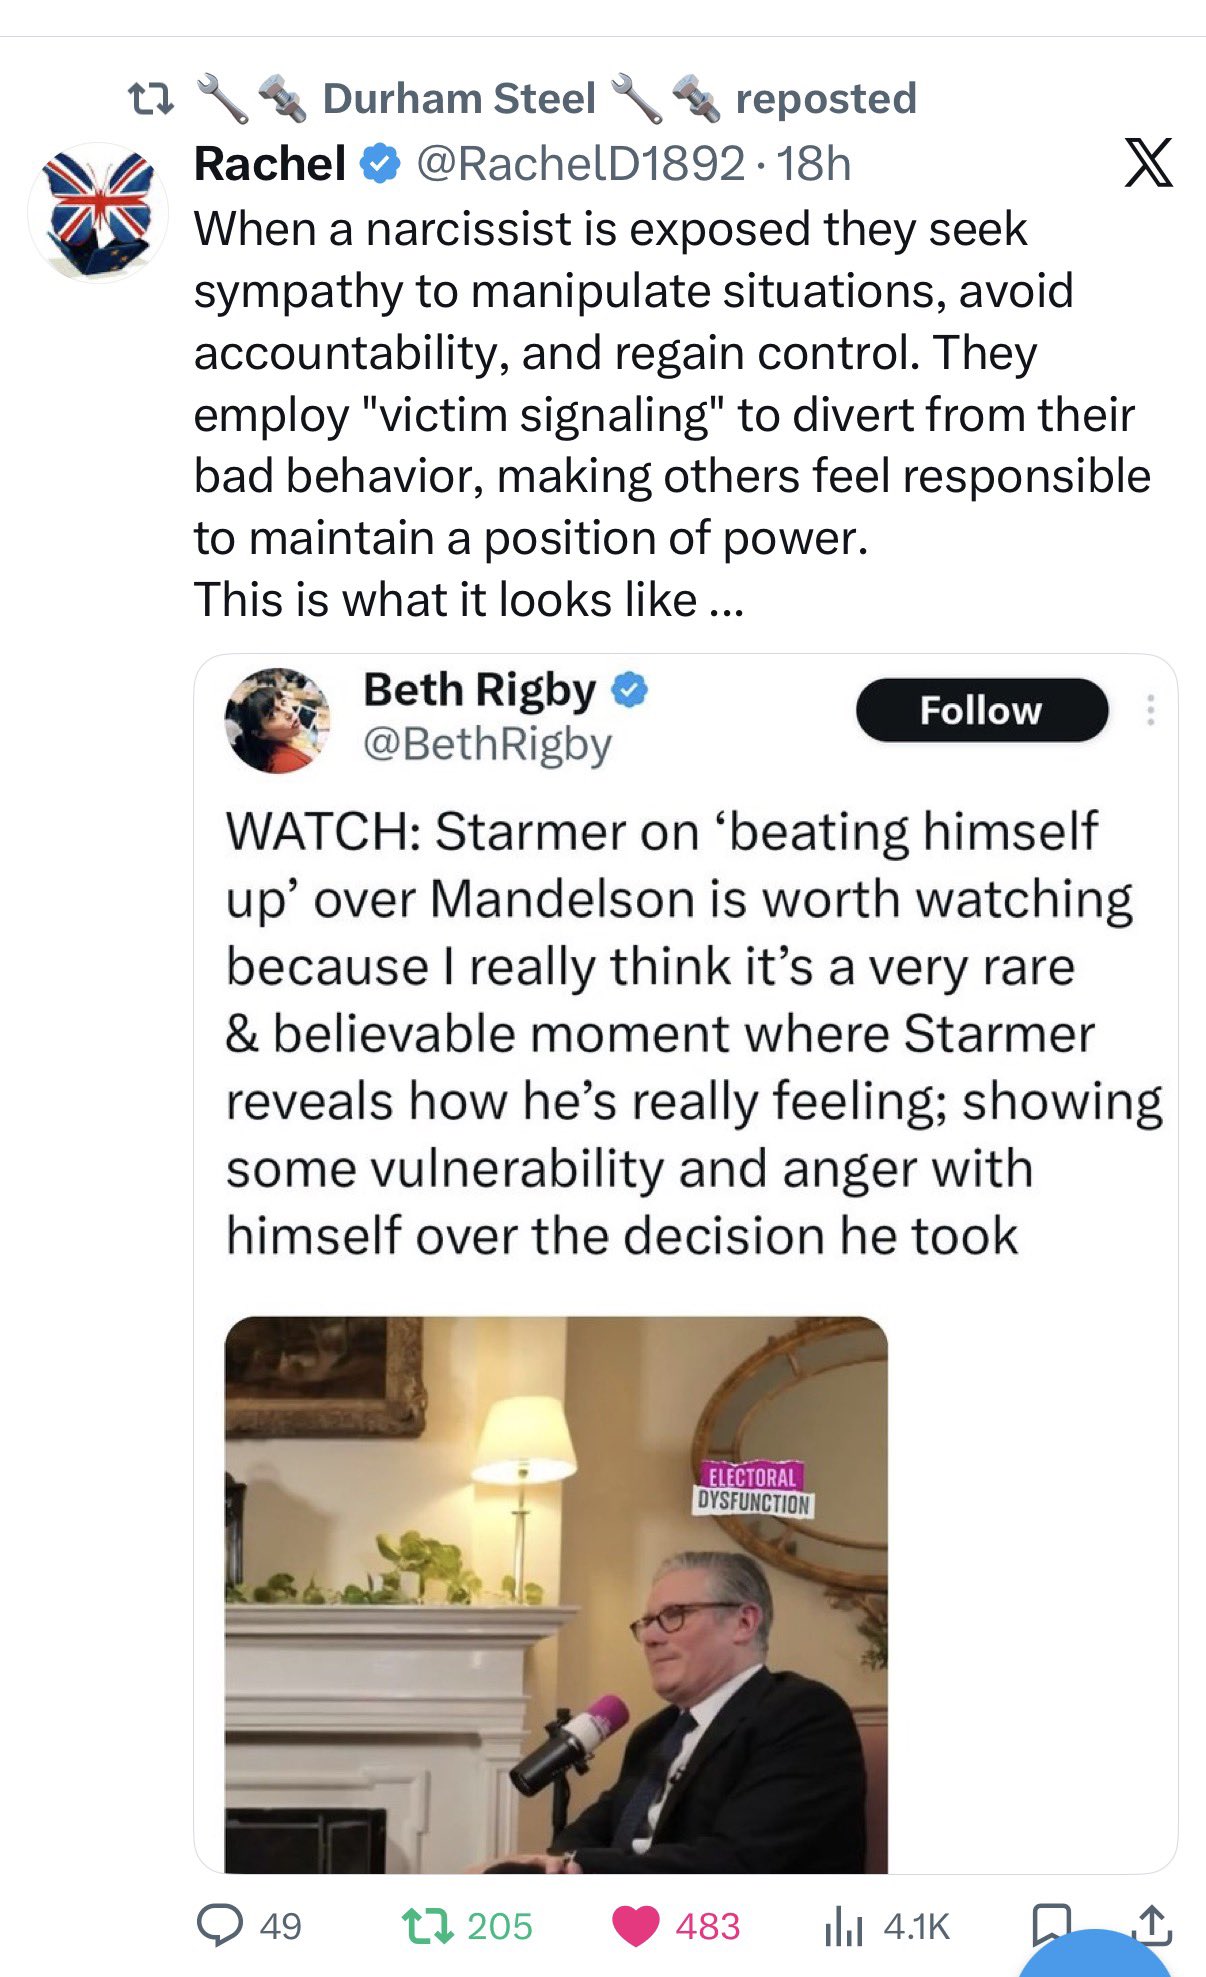Unlike the post via pink heart
Viewport: 1206px width, 1977px height.
coord(635,1926)
